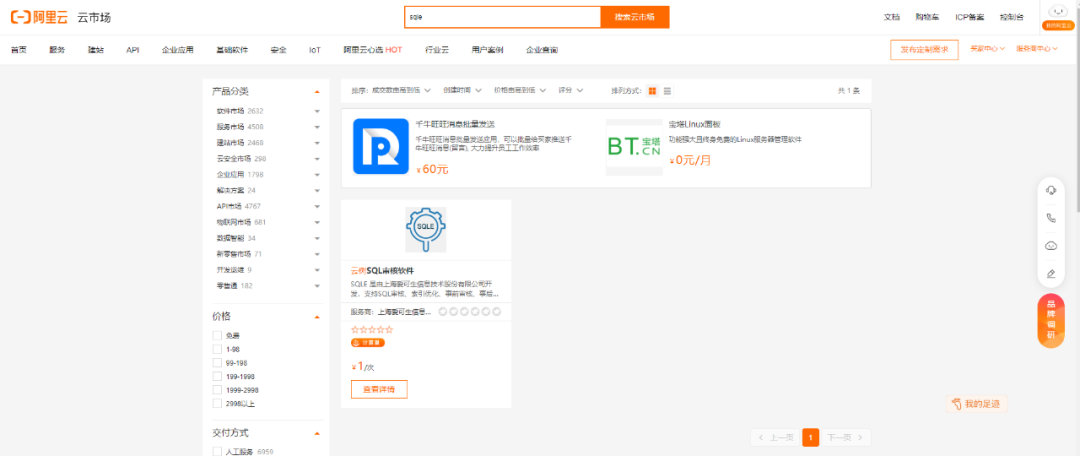Viewport: 1080px width, 456px height.
Task: Open the ICP备案 link
Action: coord(969,17)
